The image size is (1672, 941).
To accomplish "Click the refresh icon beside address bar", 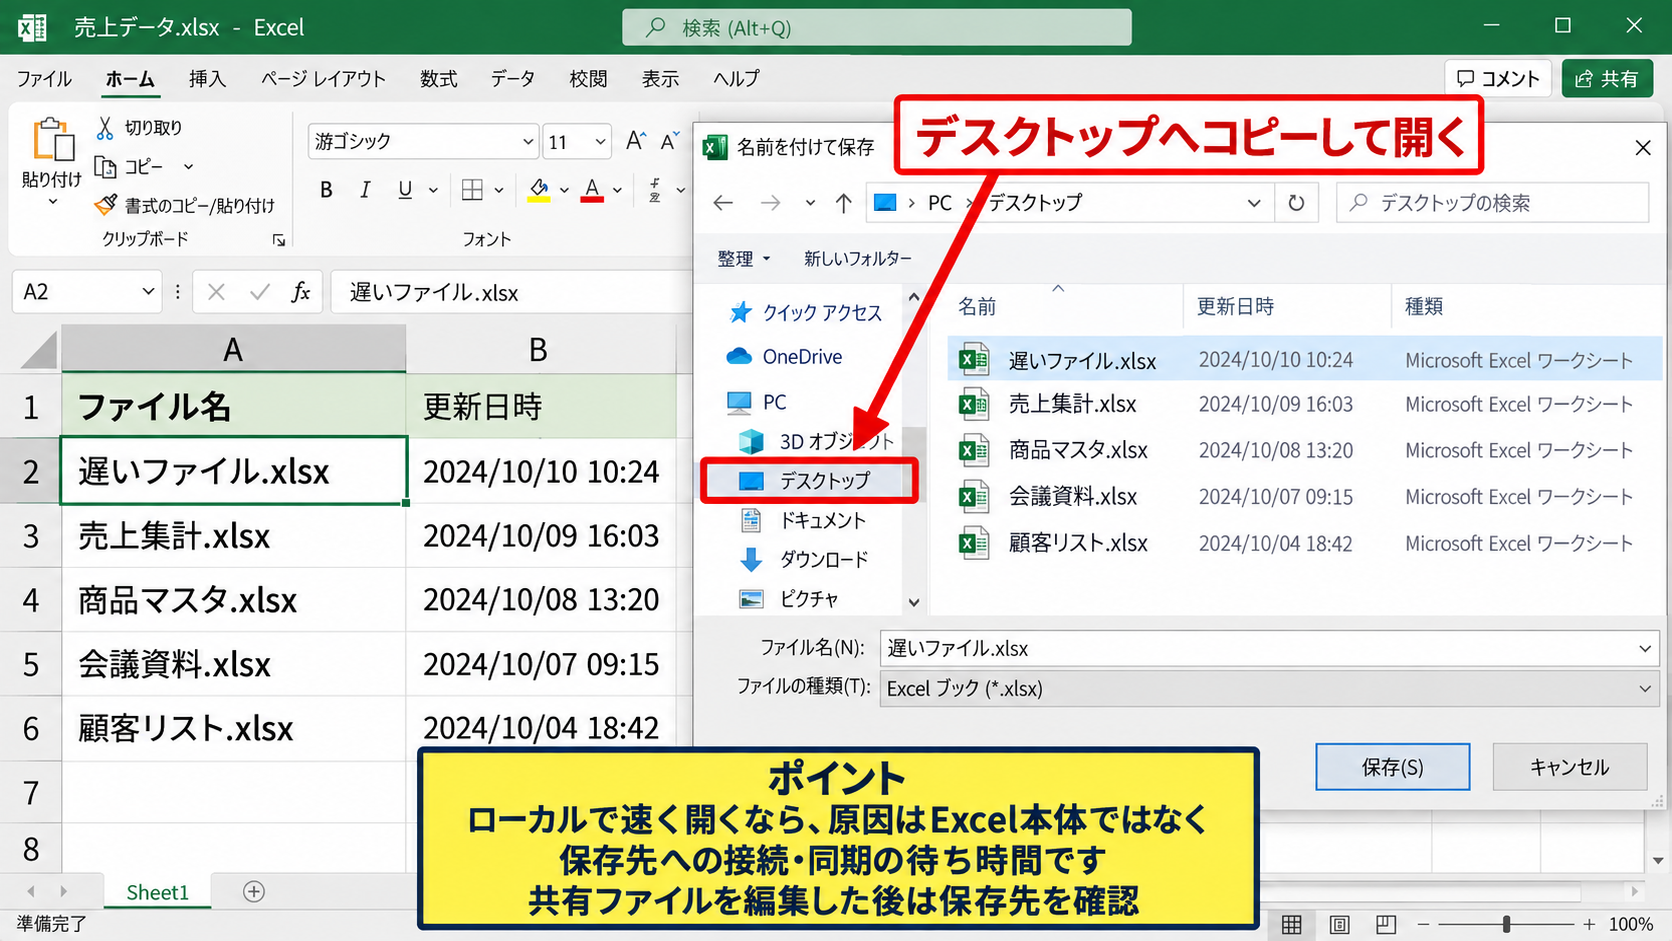I will [x=1296, y=203].
